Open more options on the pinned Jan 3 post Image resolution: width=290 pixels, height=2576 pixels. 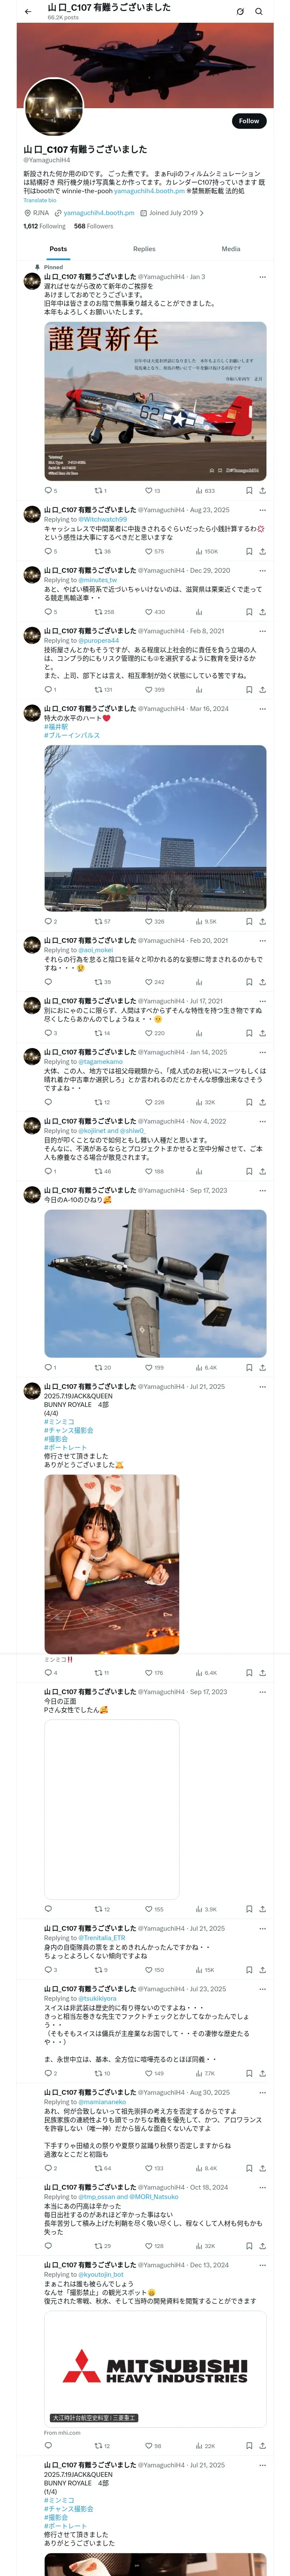click(x=262, y=277)
